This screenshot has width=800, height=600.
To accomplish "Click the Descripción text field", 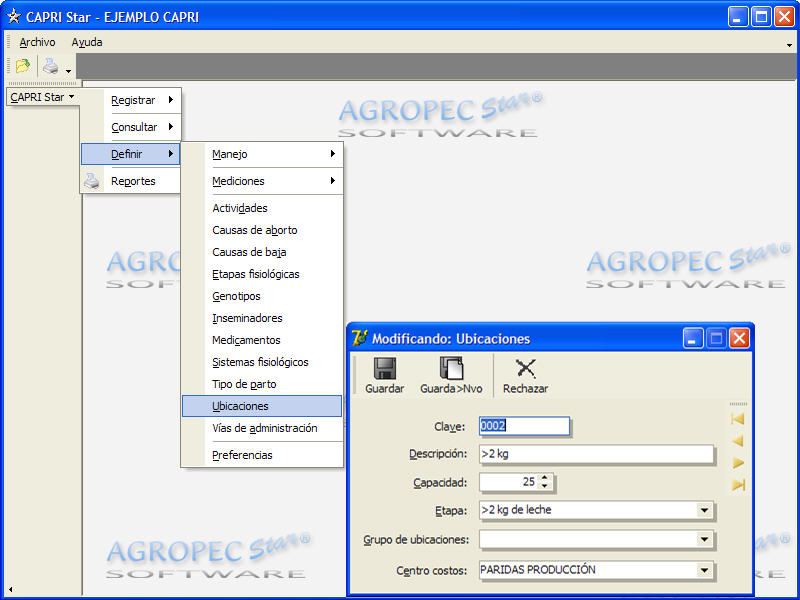I will click(596, 454).
